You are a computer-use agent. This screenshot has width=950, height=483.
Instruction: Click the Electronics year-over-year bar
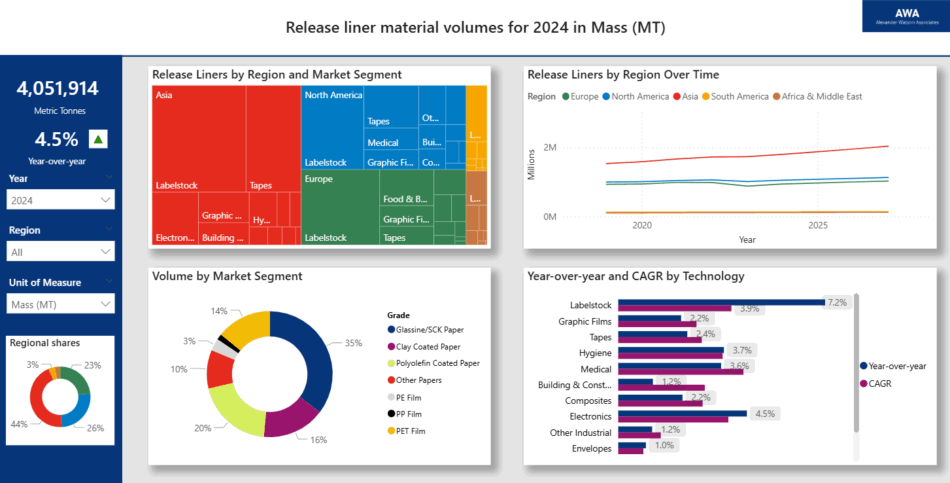tap(682, 412)
